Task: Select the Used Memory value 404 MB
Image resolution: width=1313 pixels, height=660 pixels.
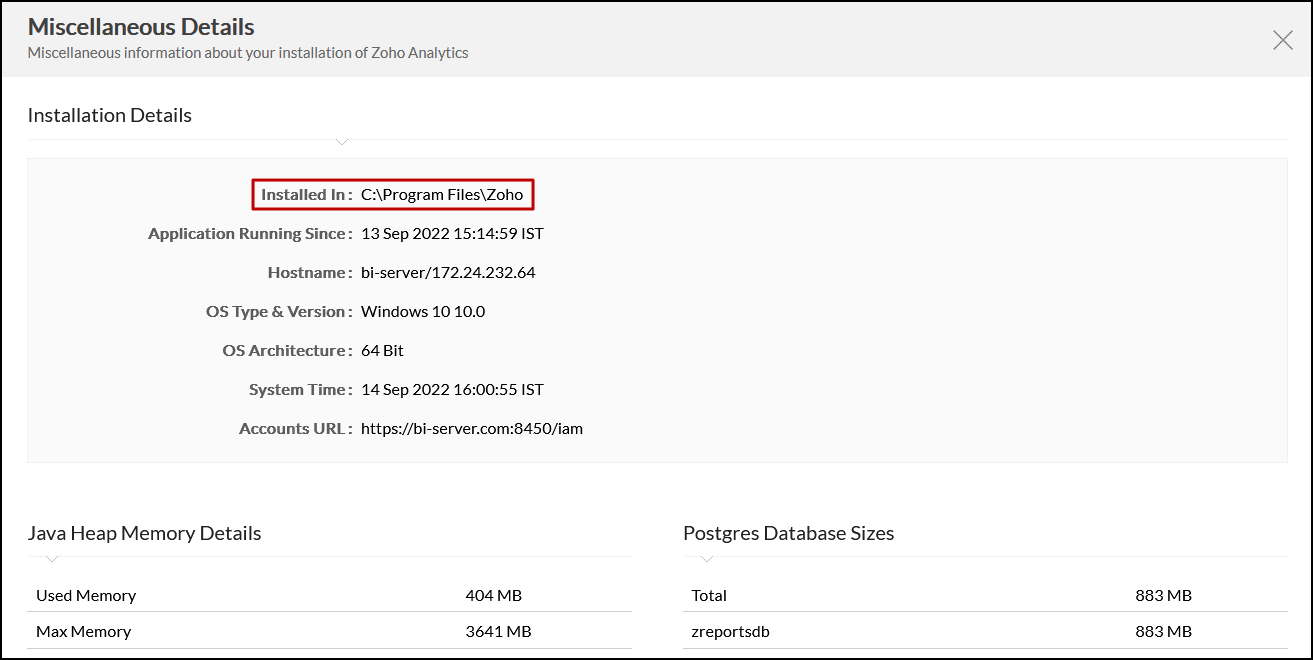Action: 494,595
